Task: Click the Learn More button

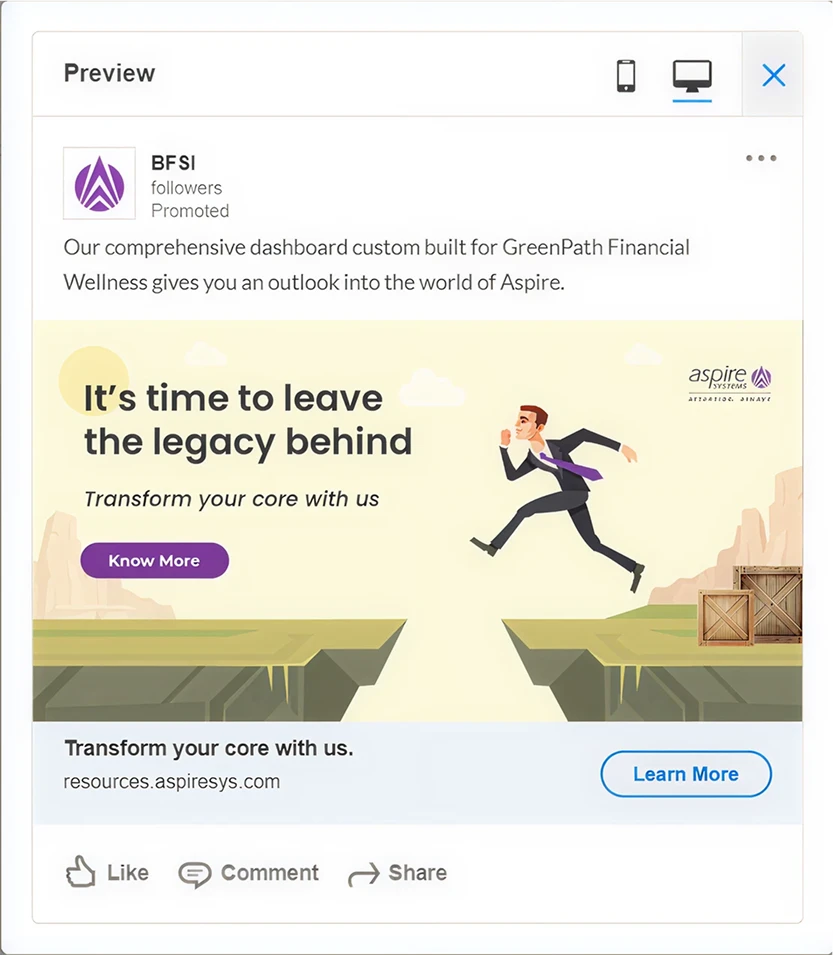Action: coord(686,774)
